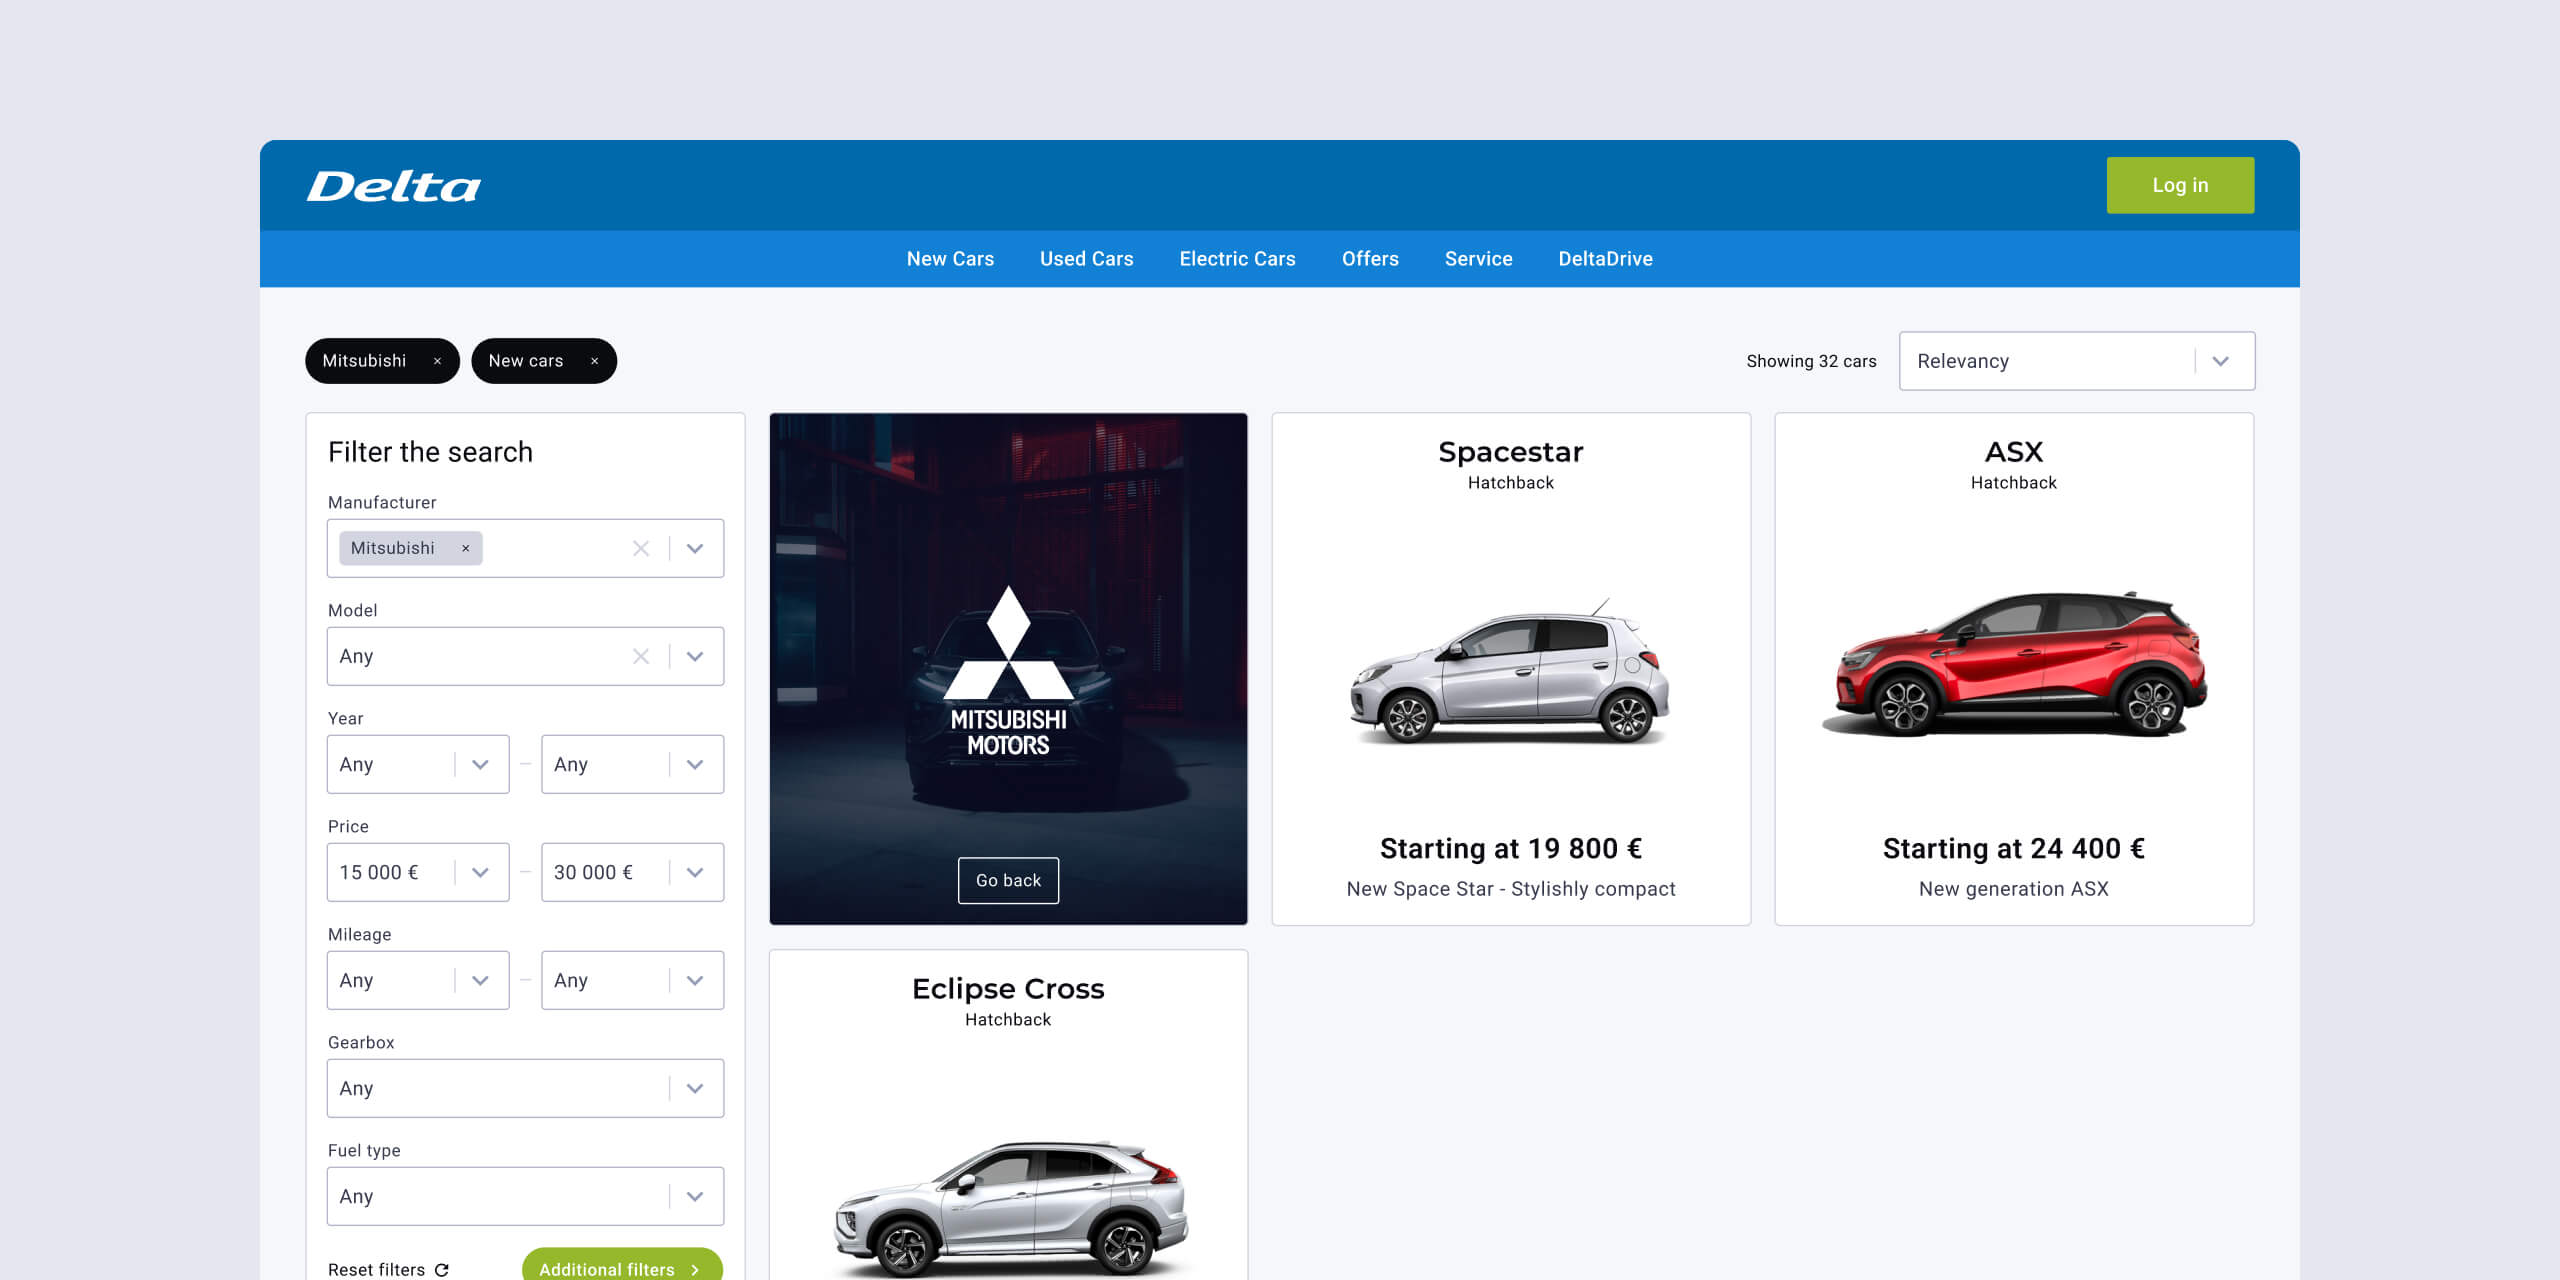This screenshot has width=2560, height=1280.
Task: Click the Mitsubishi Motors three-diamond logo
Action: [x=1008, y=643]
